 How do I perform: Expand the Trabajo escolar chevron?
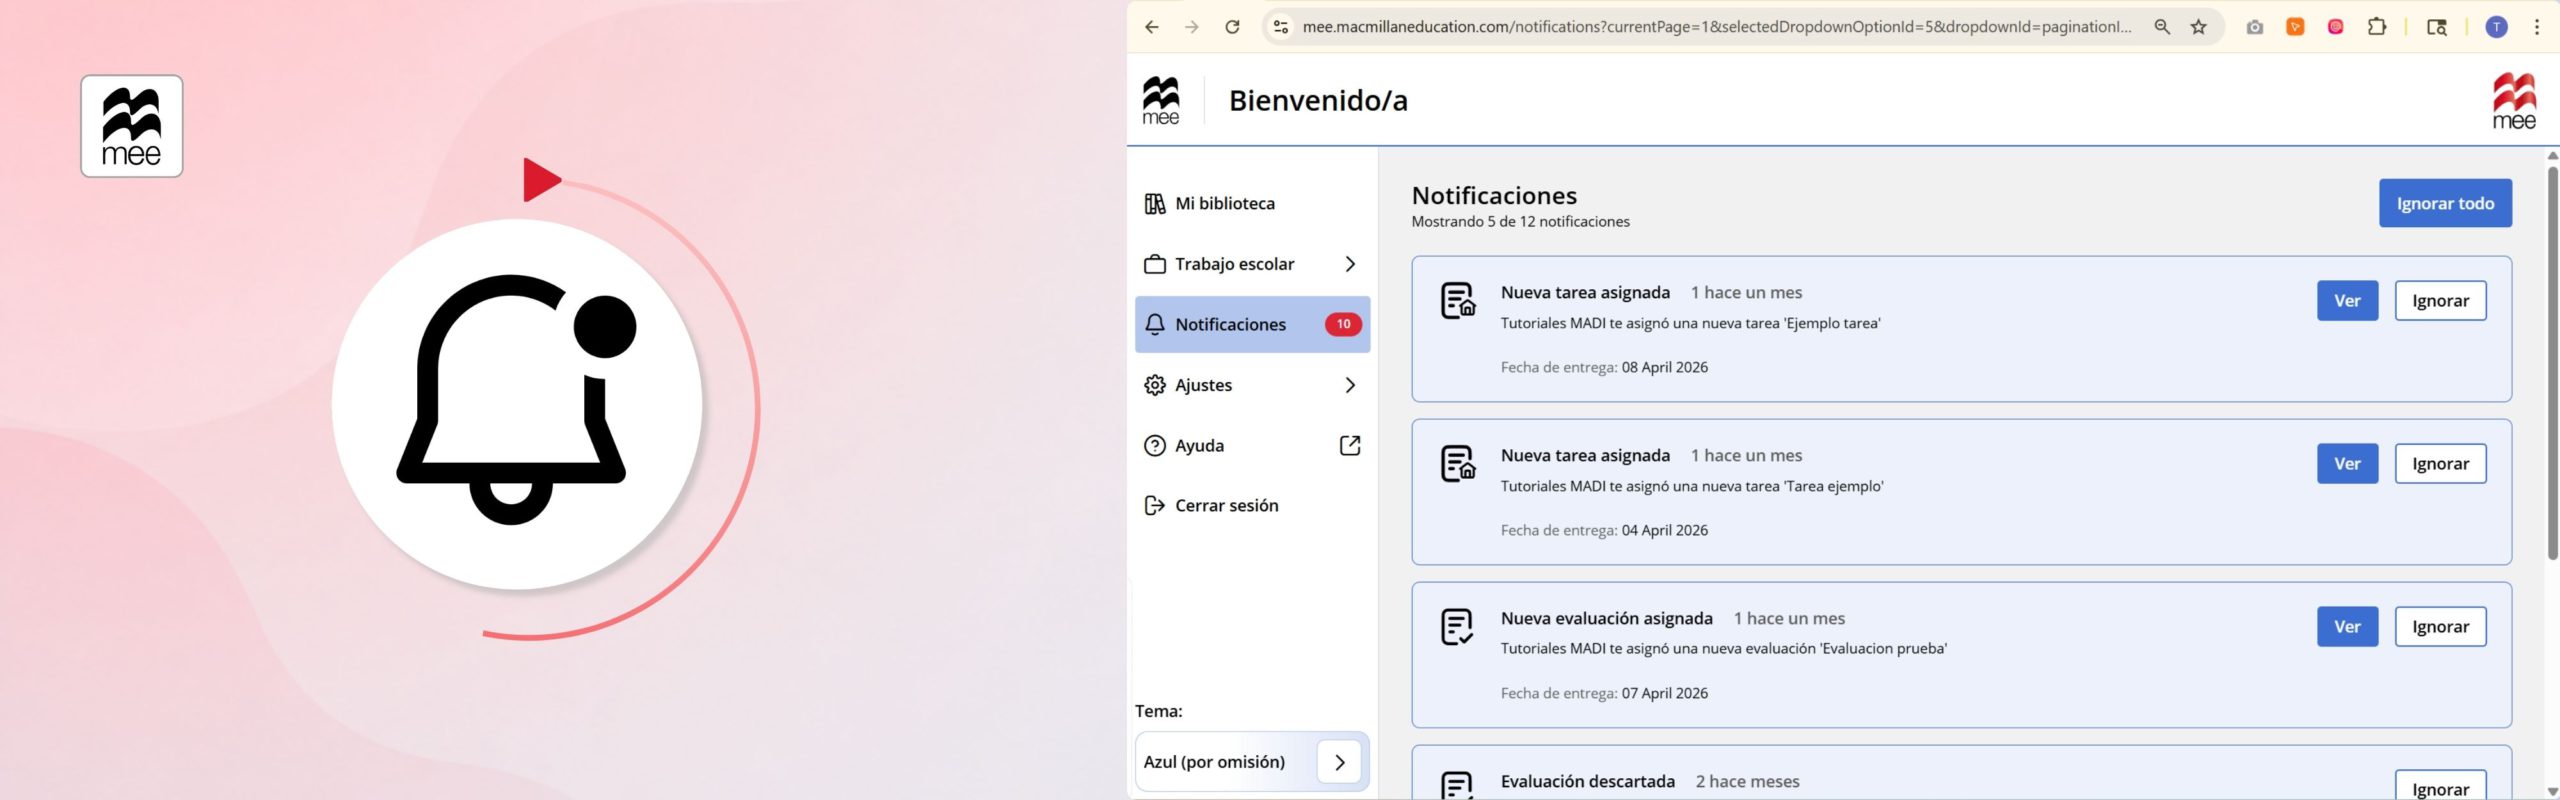click(x=1350, y=264)
